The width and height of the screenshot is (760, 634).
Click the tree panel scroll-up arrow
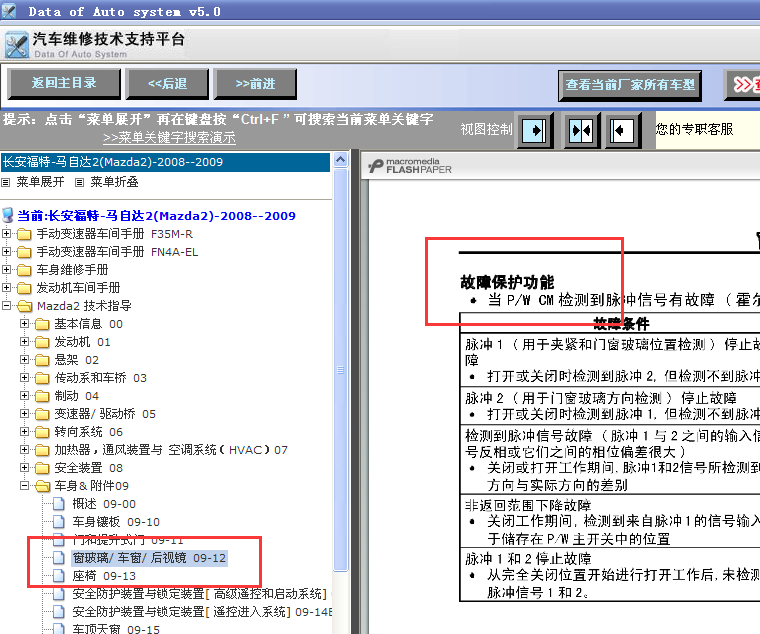coord(341,160)
